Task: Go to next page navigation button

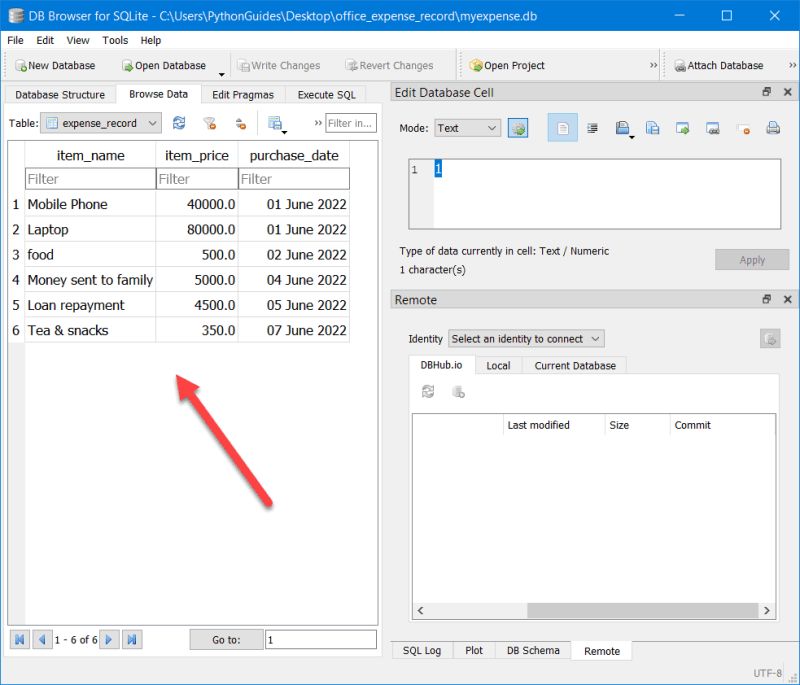Action: (x=109, y=640)
